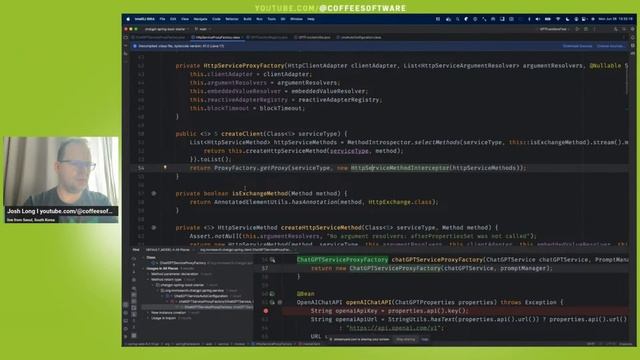
Task: Click the Download Sources link
Action: [x=577, y=46]
